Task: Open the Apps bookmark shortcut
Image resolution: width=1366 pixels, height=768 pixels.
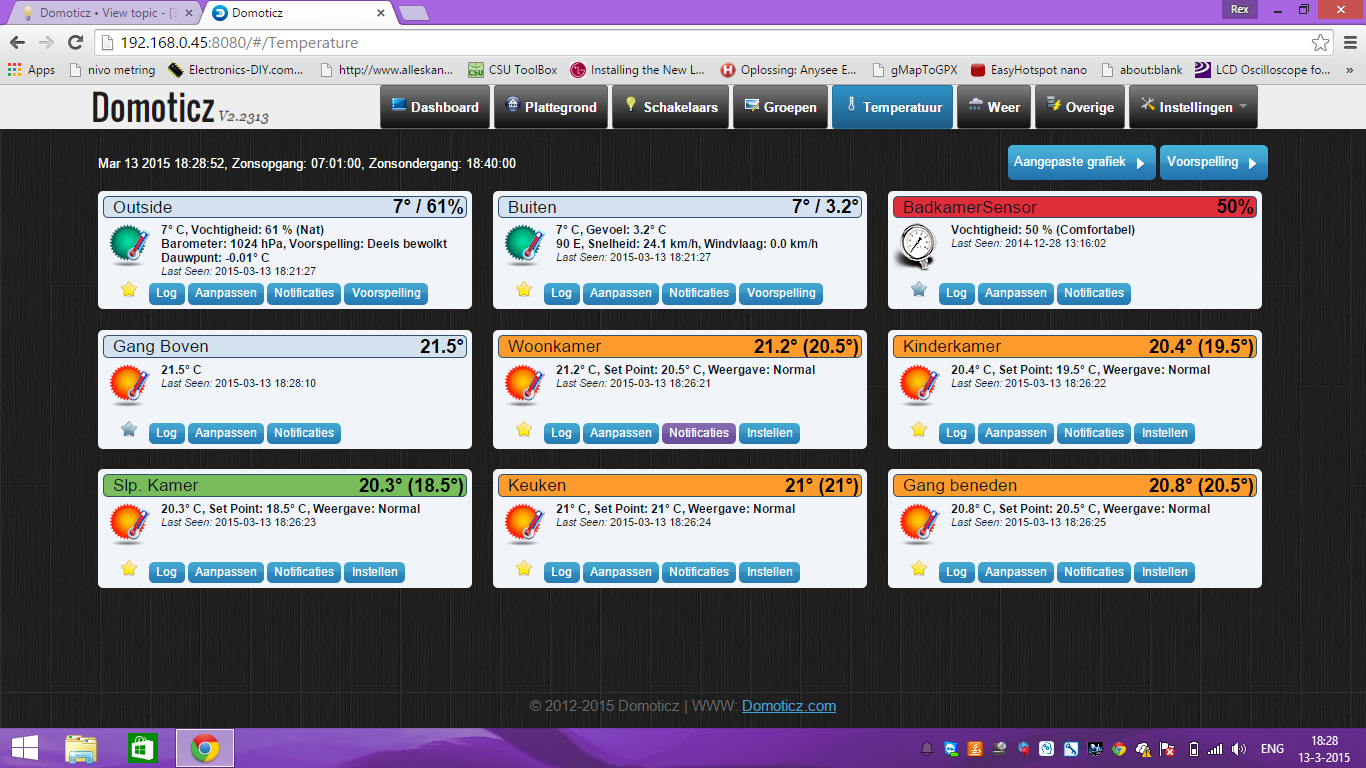Action: pos(31,70)
